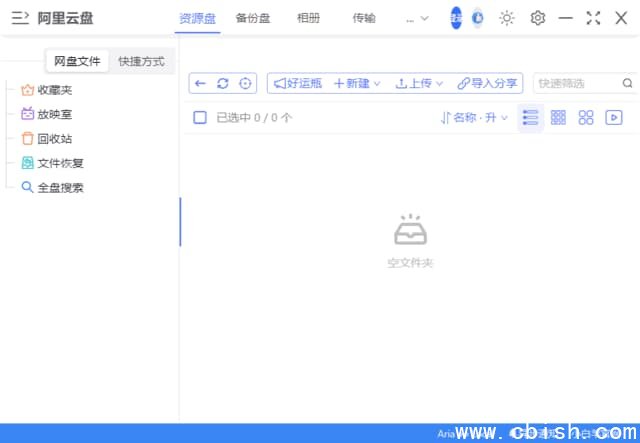Expand the more tabs ellipsis dropdown
Viewport: 640px width, 443px height.
417,18
